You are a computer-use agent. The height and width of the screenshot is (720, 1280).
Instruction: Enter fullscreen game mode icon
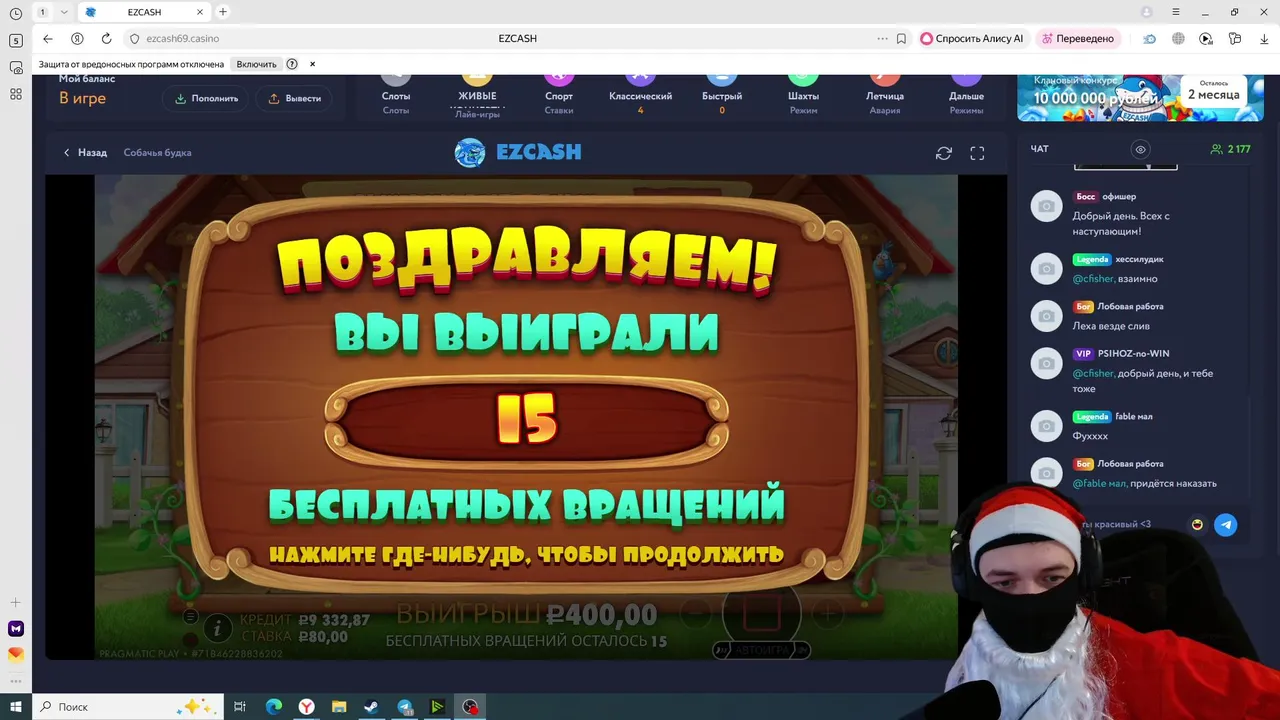977,153
